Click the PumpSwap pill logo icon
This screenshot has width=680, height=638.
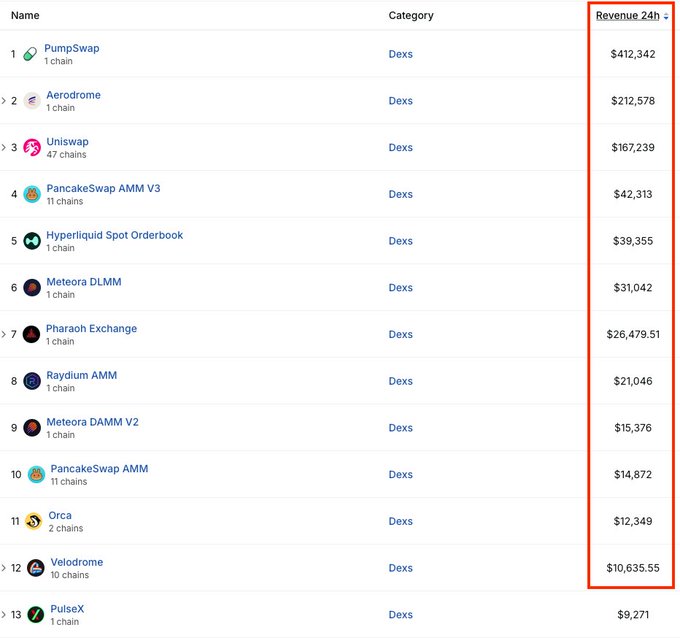pos(30,54)
